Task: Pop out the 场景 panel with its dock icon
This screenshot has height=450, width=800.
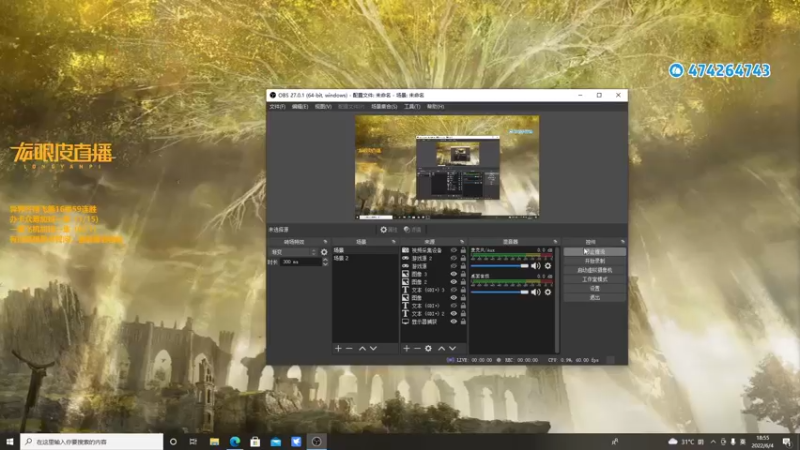Action: point(393,242)
